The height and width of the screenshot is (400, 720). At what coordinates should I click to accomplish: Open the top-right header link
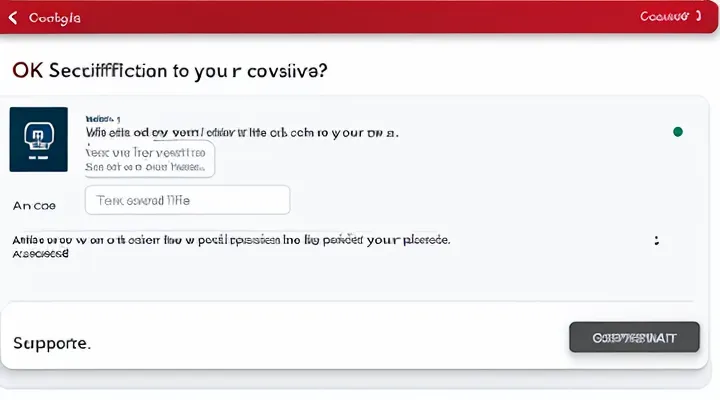tap(665, 17)
